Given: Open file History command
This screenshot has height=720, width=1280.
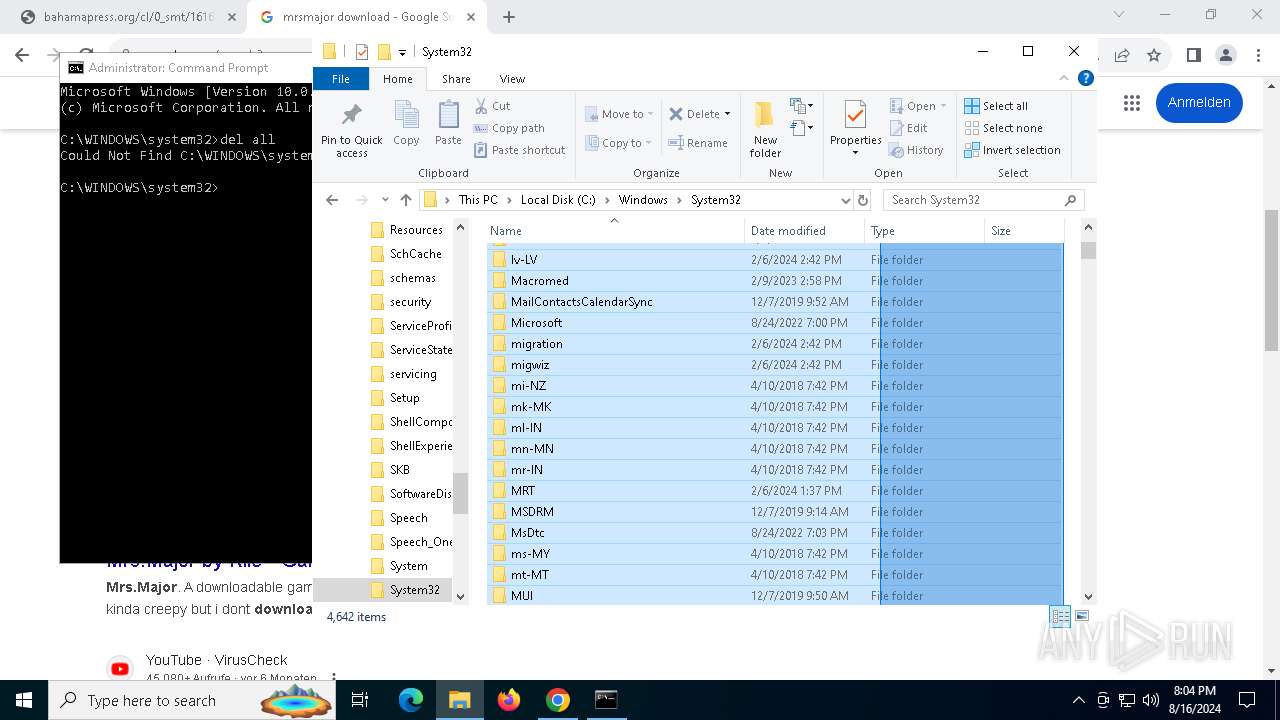Looking at the screenshot, I should point(916,150).
